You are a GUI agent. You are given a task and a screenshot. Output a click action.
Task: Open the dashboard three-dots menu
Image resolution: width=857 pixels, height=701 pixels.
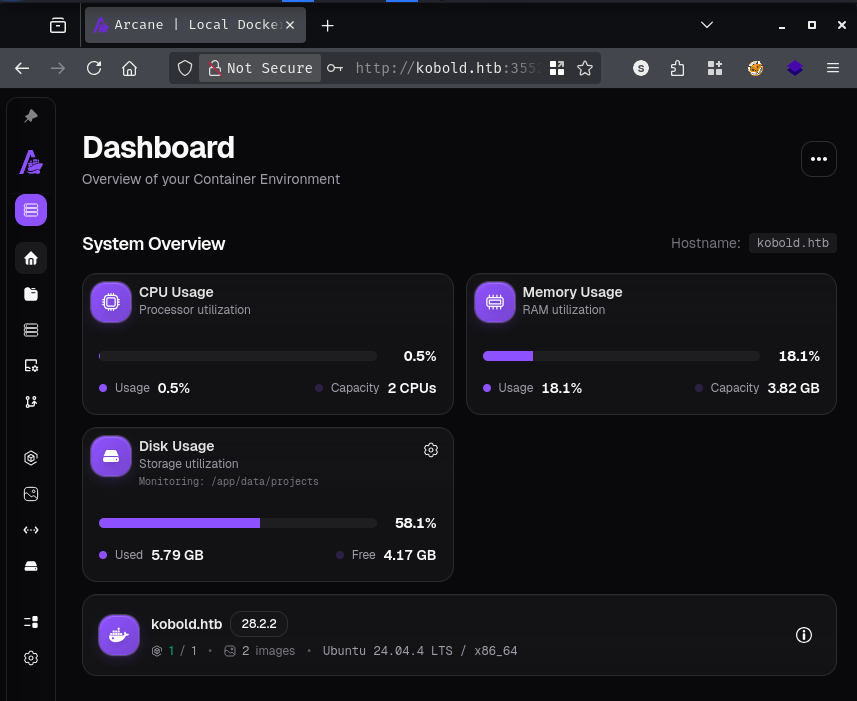[x=818, y=159]
